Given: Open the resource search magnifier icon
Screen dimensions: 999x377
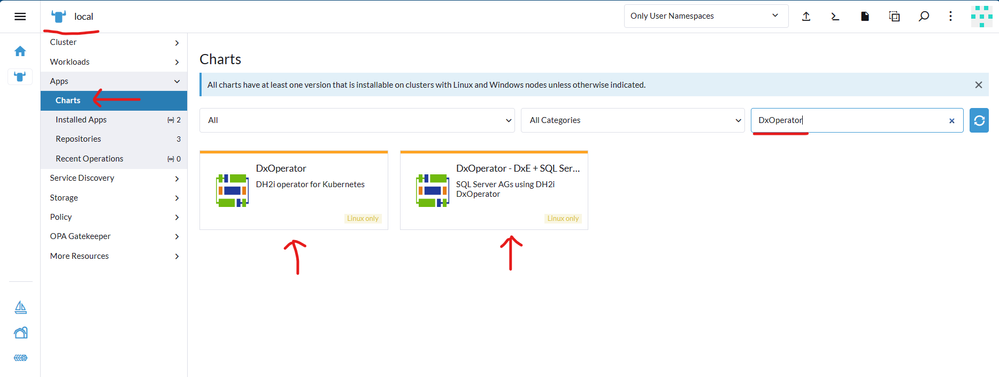Looking at the screenshot, I should [924, 17].
